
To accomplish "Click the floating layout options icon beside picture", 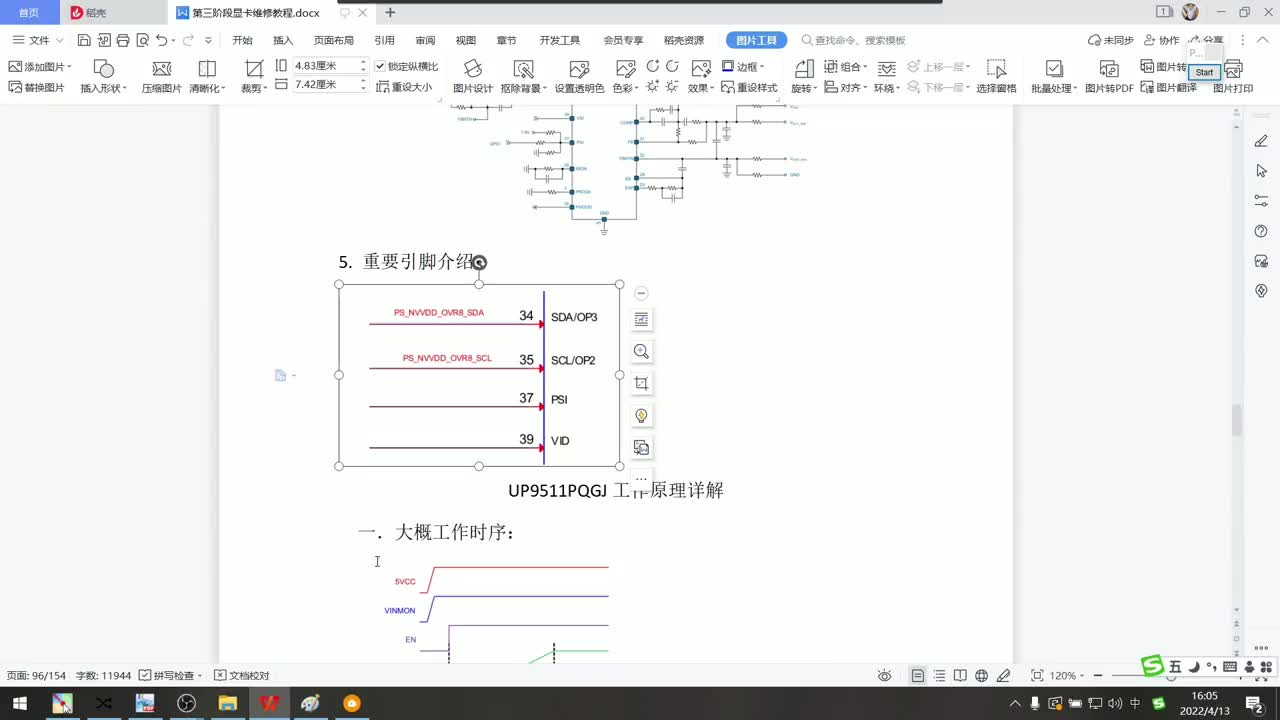I will click(641, 319).
